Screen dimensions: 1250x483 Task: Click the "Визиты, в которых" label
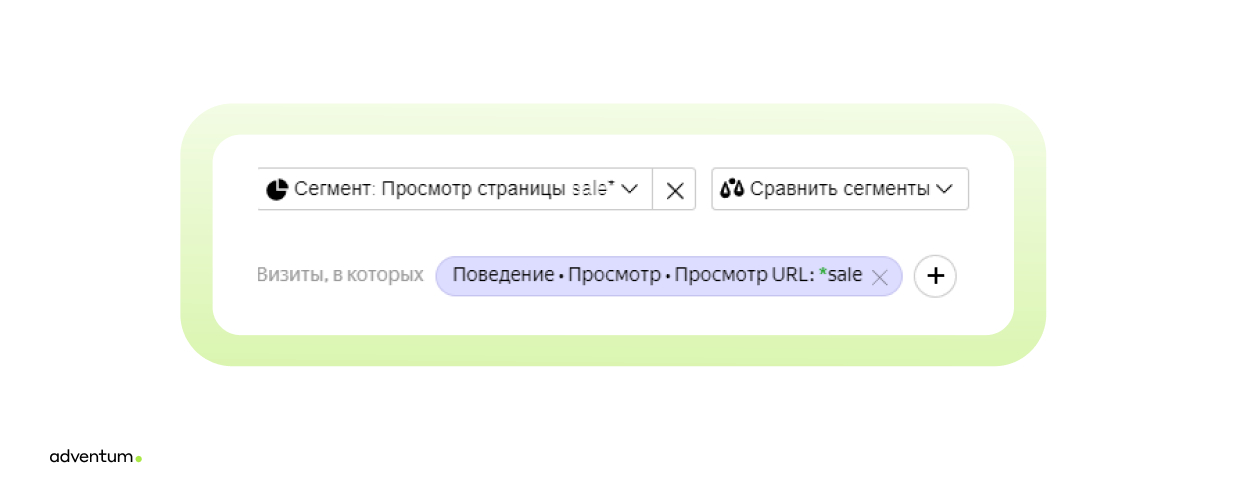340,275
